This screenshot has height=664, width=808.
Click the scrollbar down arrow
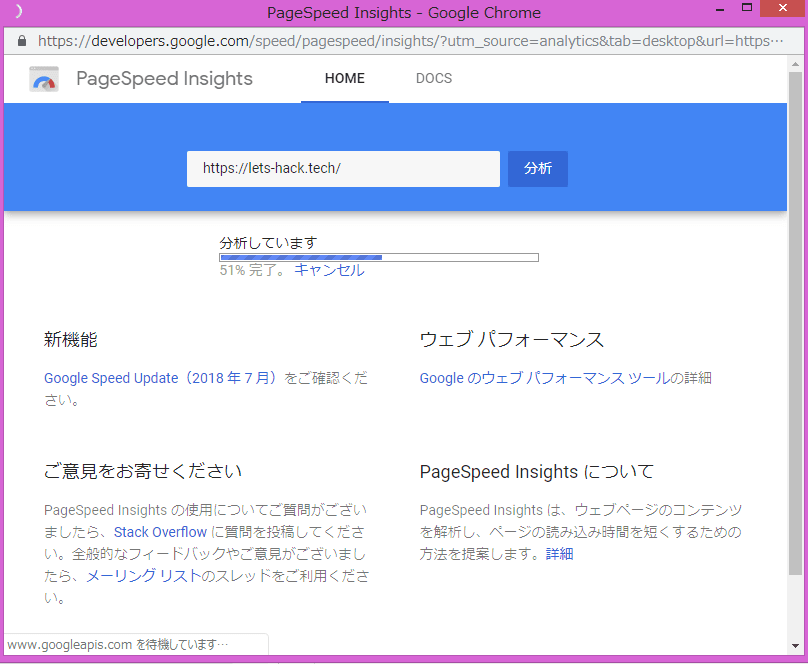[x=795, y=645]
